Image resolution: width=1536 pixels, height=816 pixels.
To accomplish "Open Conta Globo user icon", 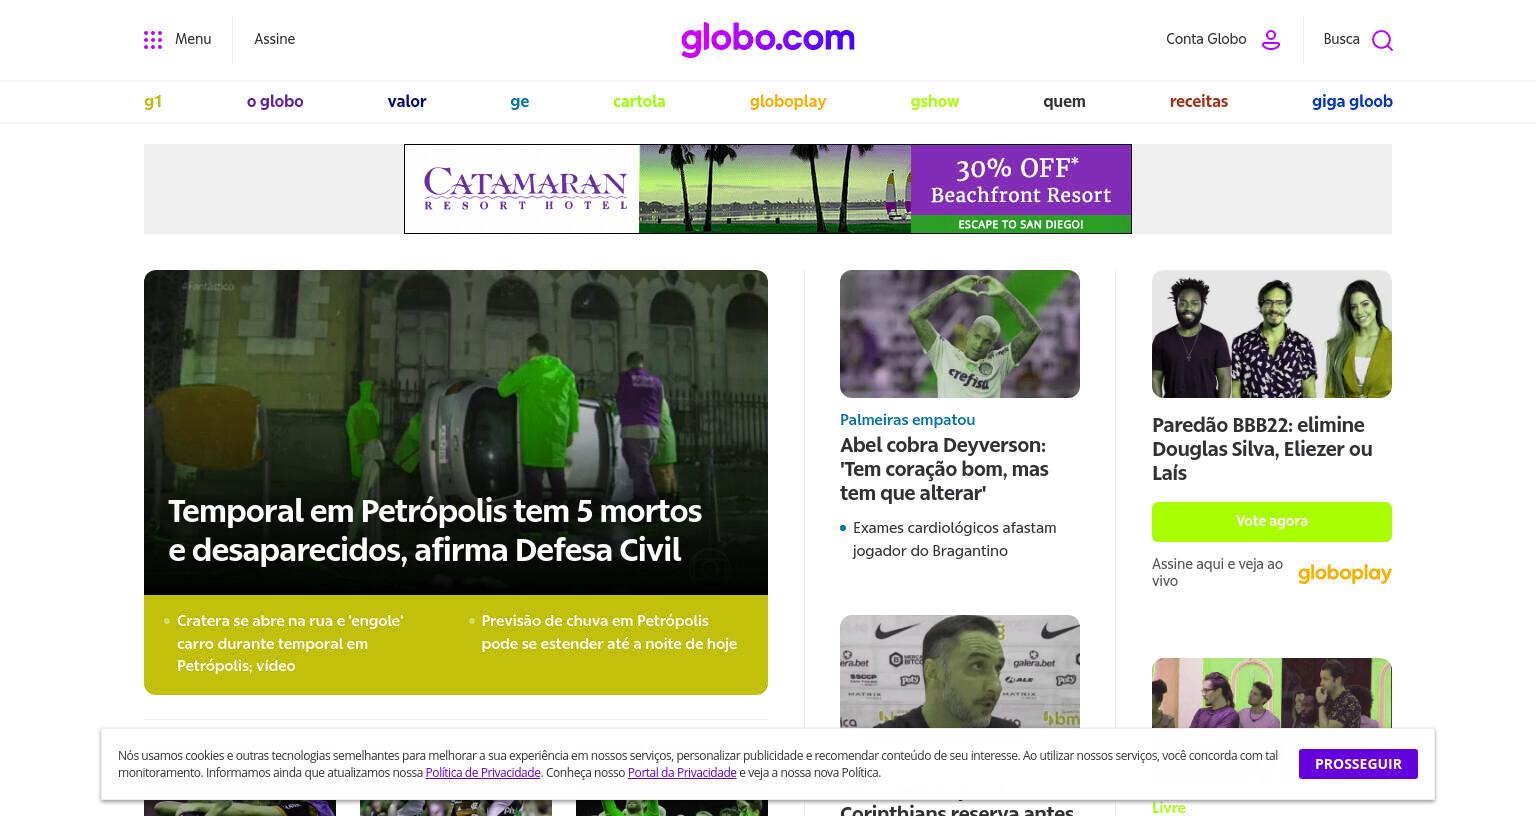I will (1271, 40).
